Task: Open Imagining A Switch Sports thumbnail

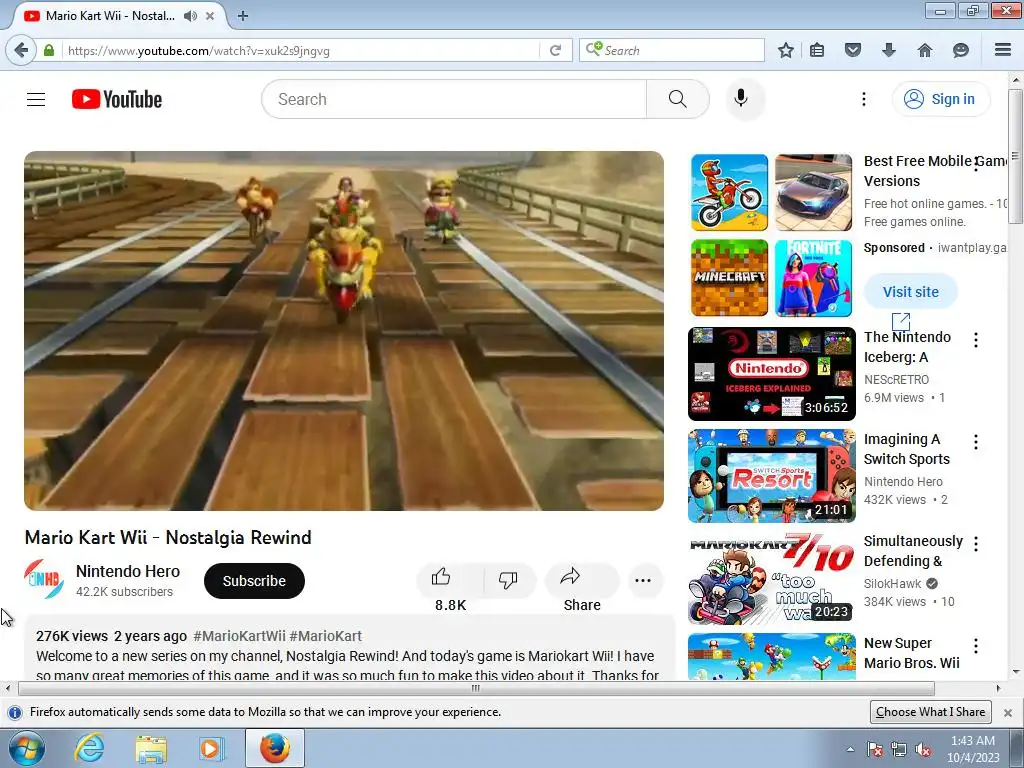Action: [x=771, y=476]
